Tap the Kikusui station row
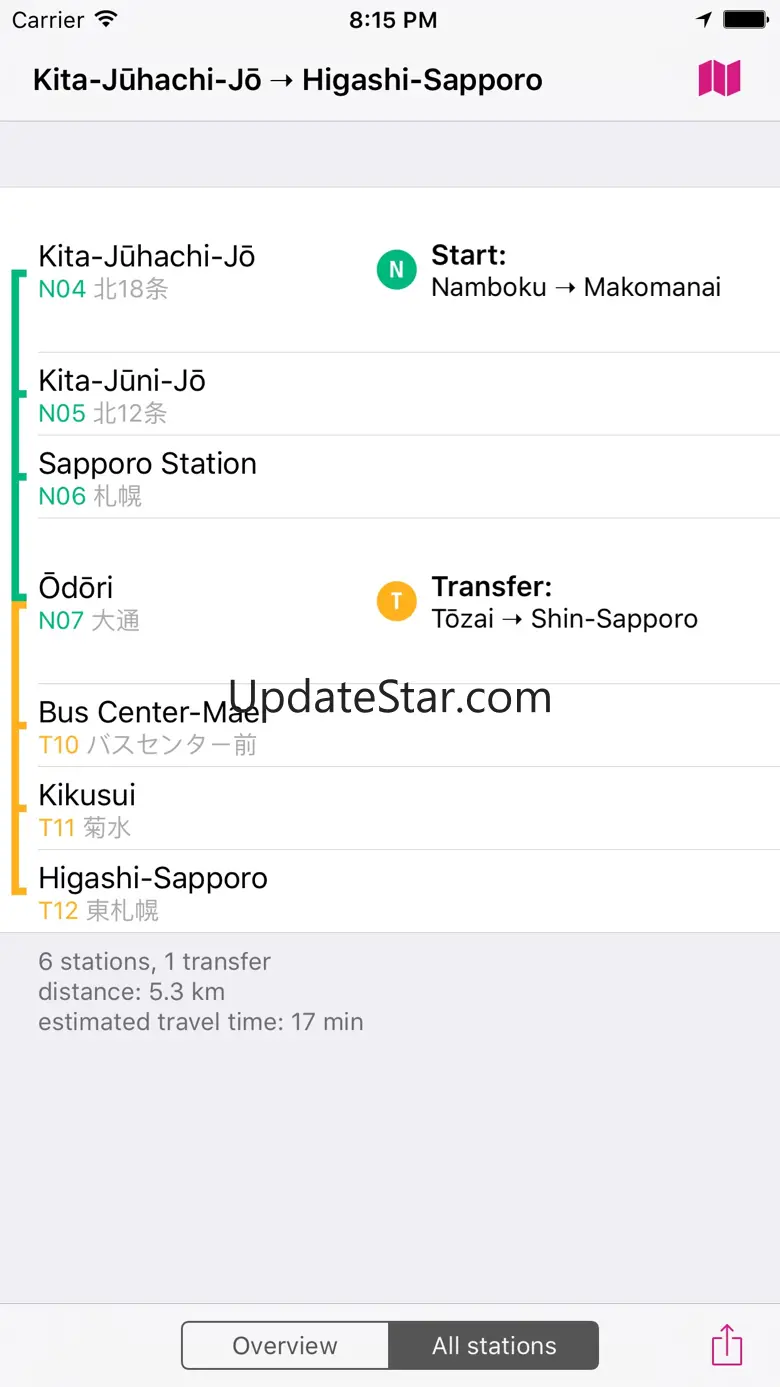 [x=88, y=810]
